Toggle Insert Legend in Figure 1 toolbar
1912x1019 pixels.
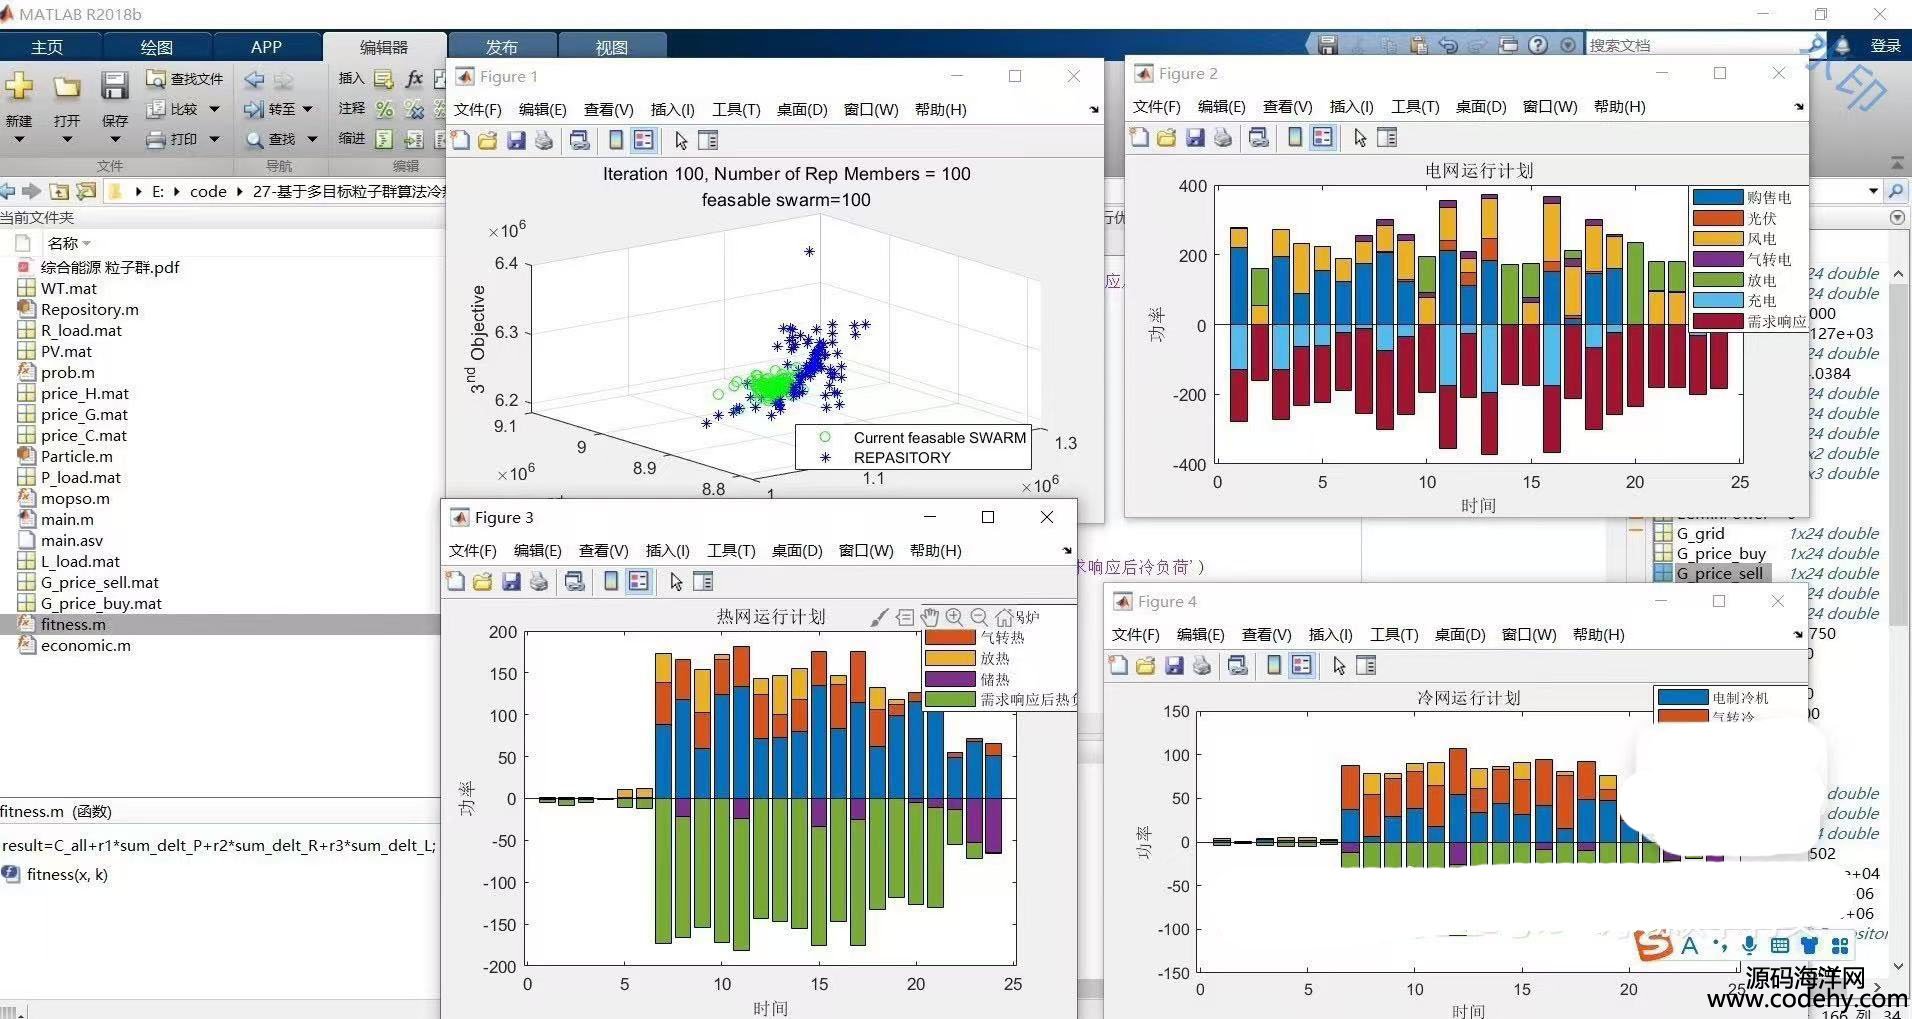coord(644,141)
